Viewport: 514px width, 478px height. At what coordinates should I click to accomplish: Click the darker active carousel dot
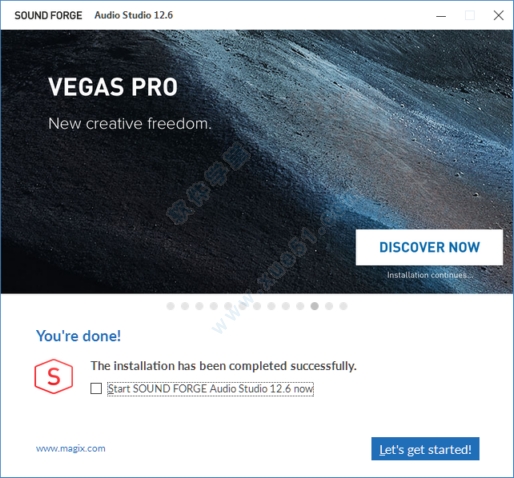pyautogui.click(x=315, y=306)
